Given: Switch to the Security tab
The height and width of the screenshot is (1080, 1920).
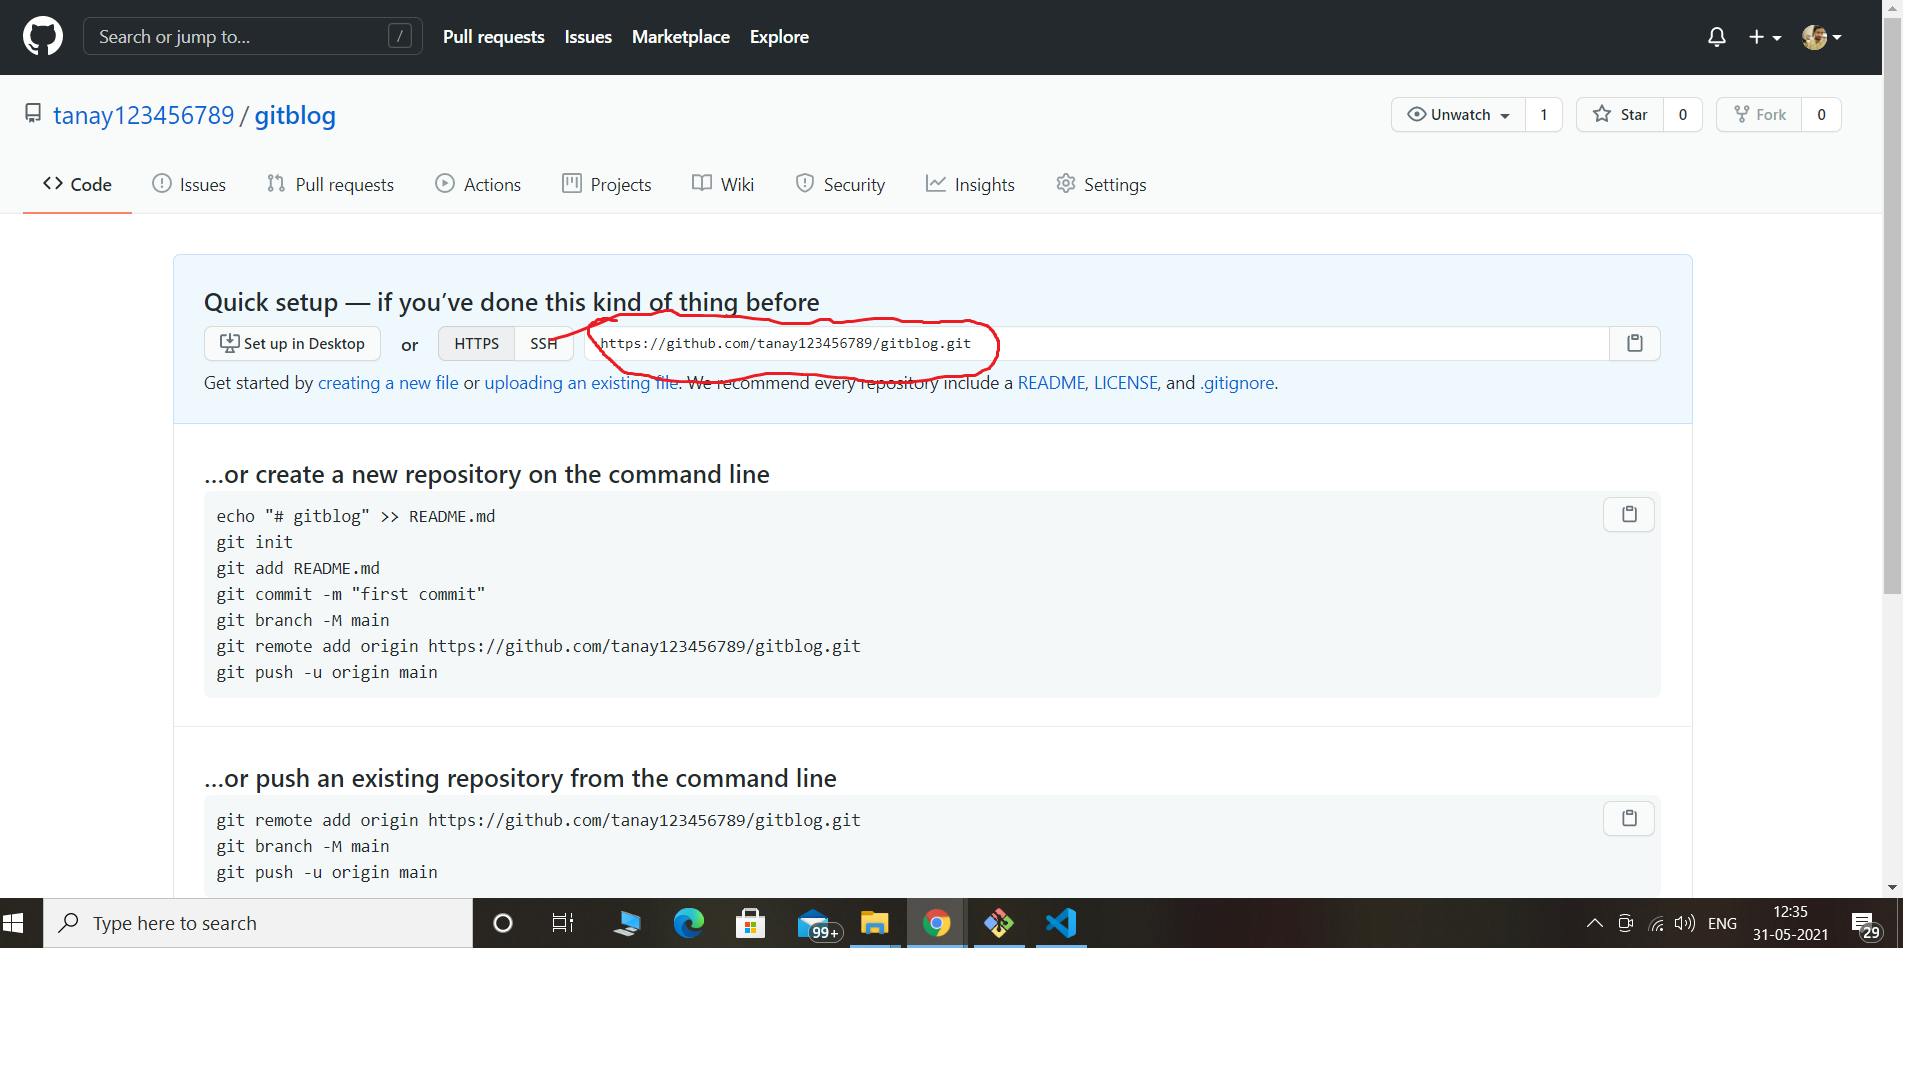Looking at the screenshot, I should [x=840, y=185].
